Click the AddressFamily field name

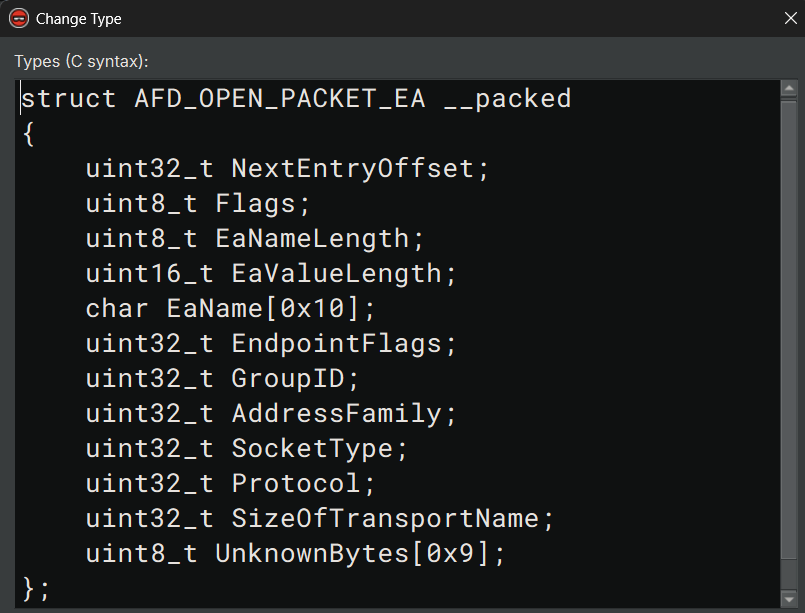point(336,413)
